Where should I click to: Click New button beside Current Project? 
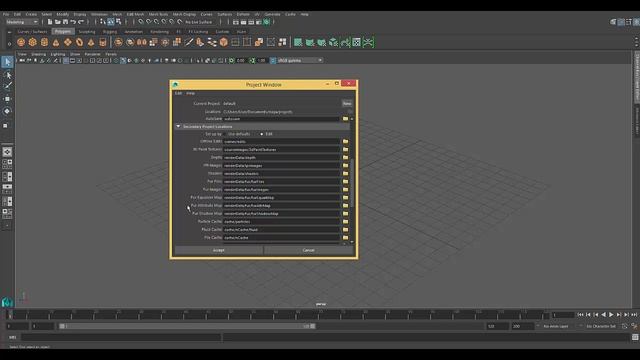click(347, 103)
